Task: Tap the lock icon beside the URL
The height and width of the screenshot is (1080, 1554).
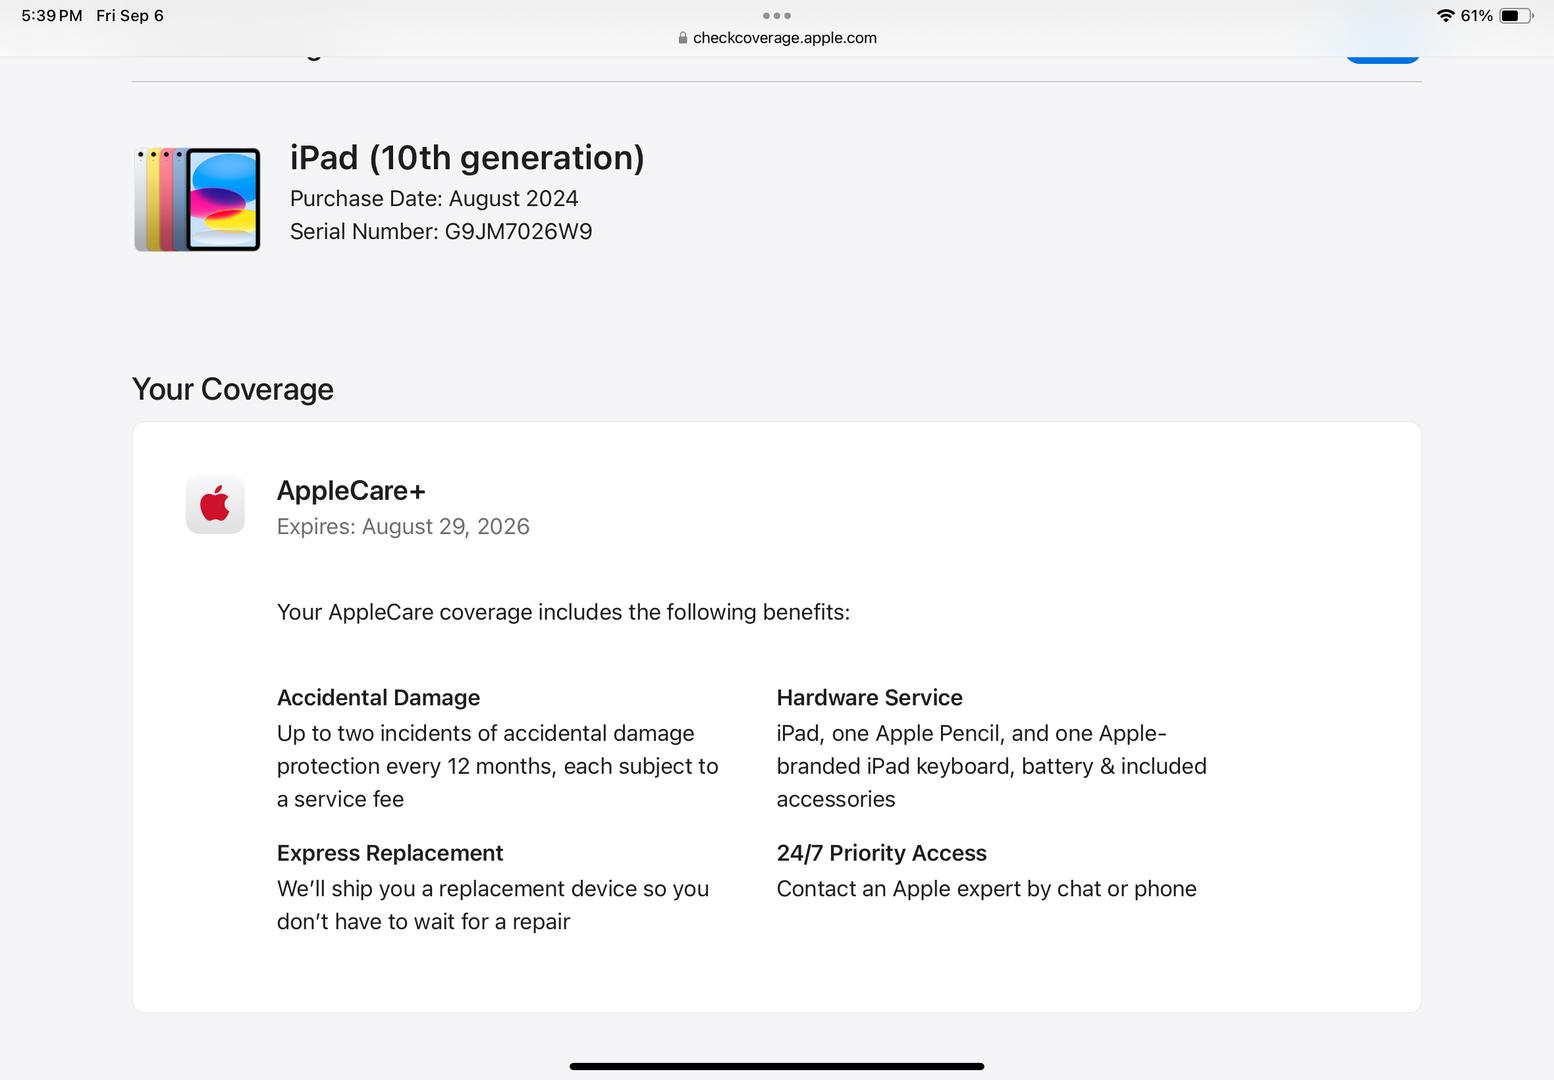Action: 683,38
